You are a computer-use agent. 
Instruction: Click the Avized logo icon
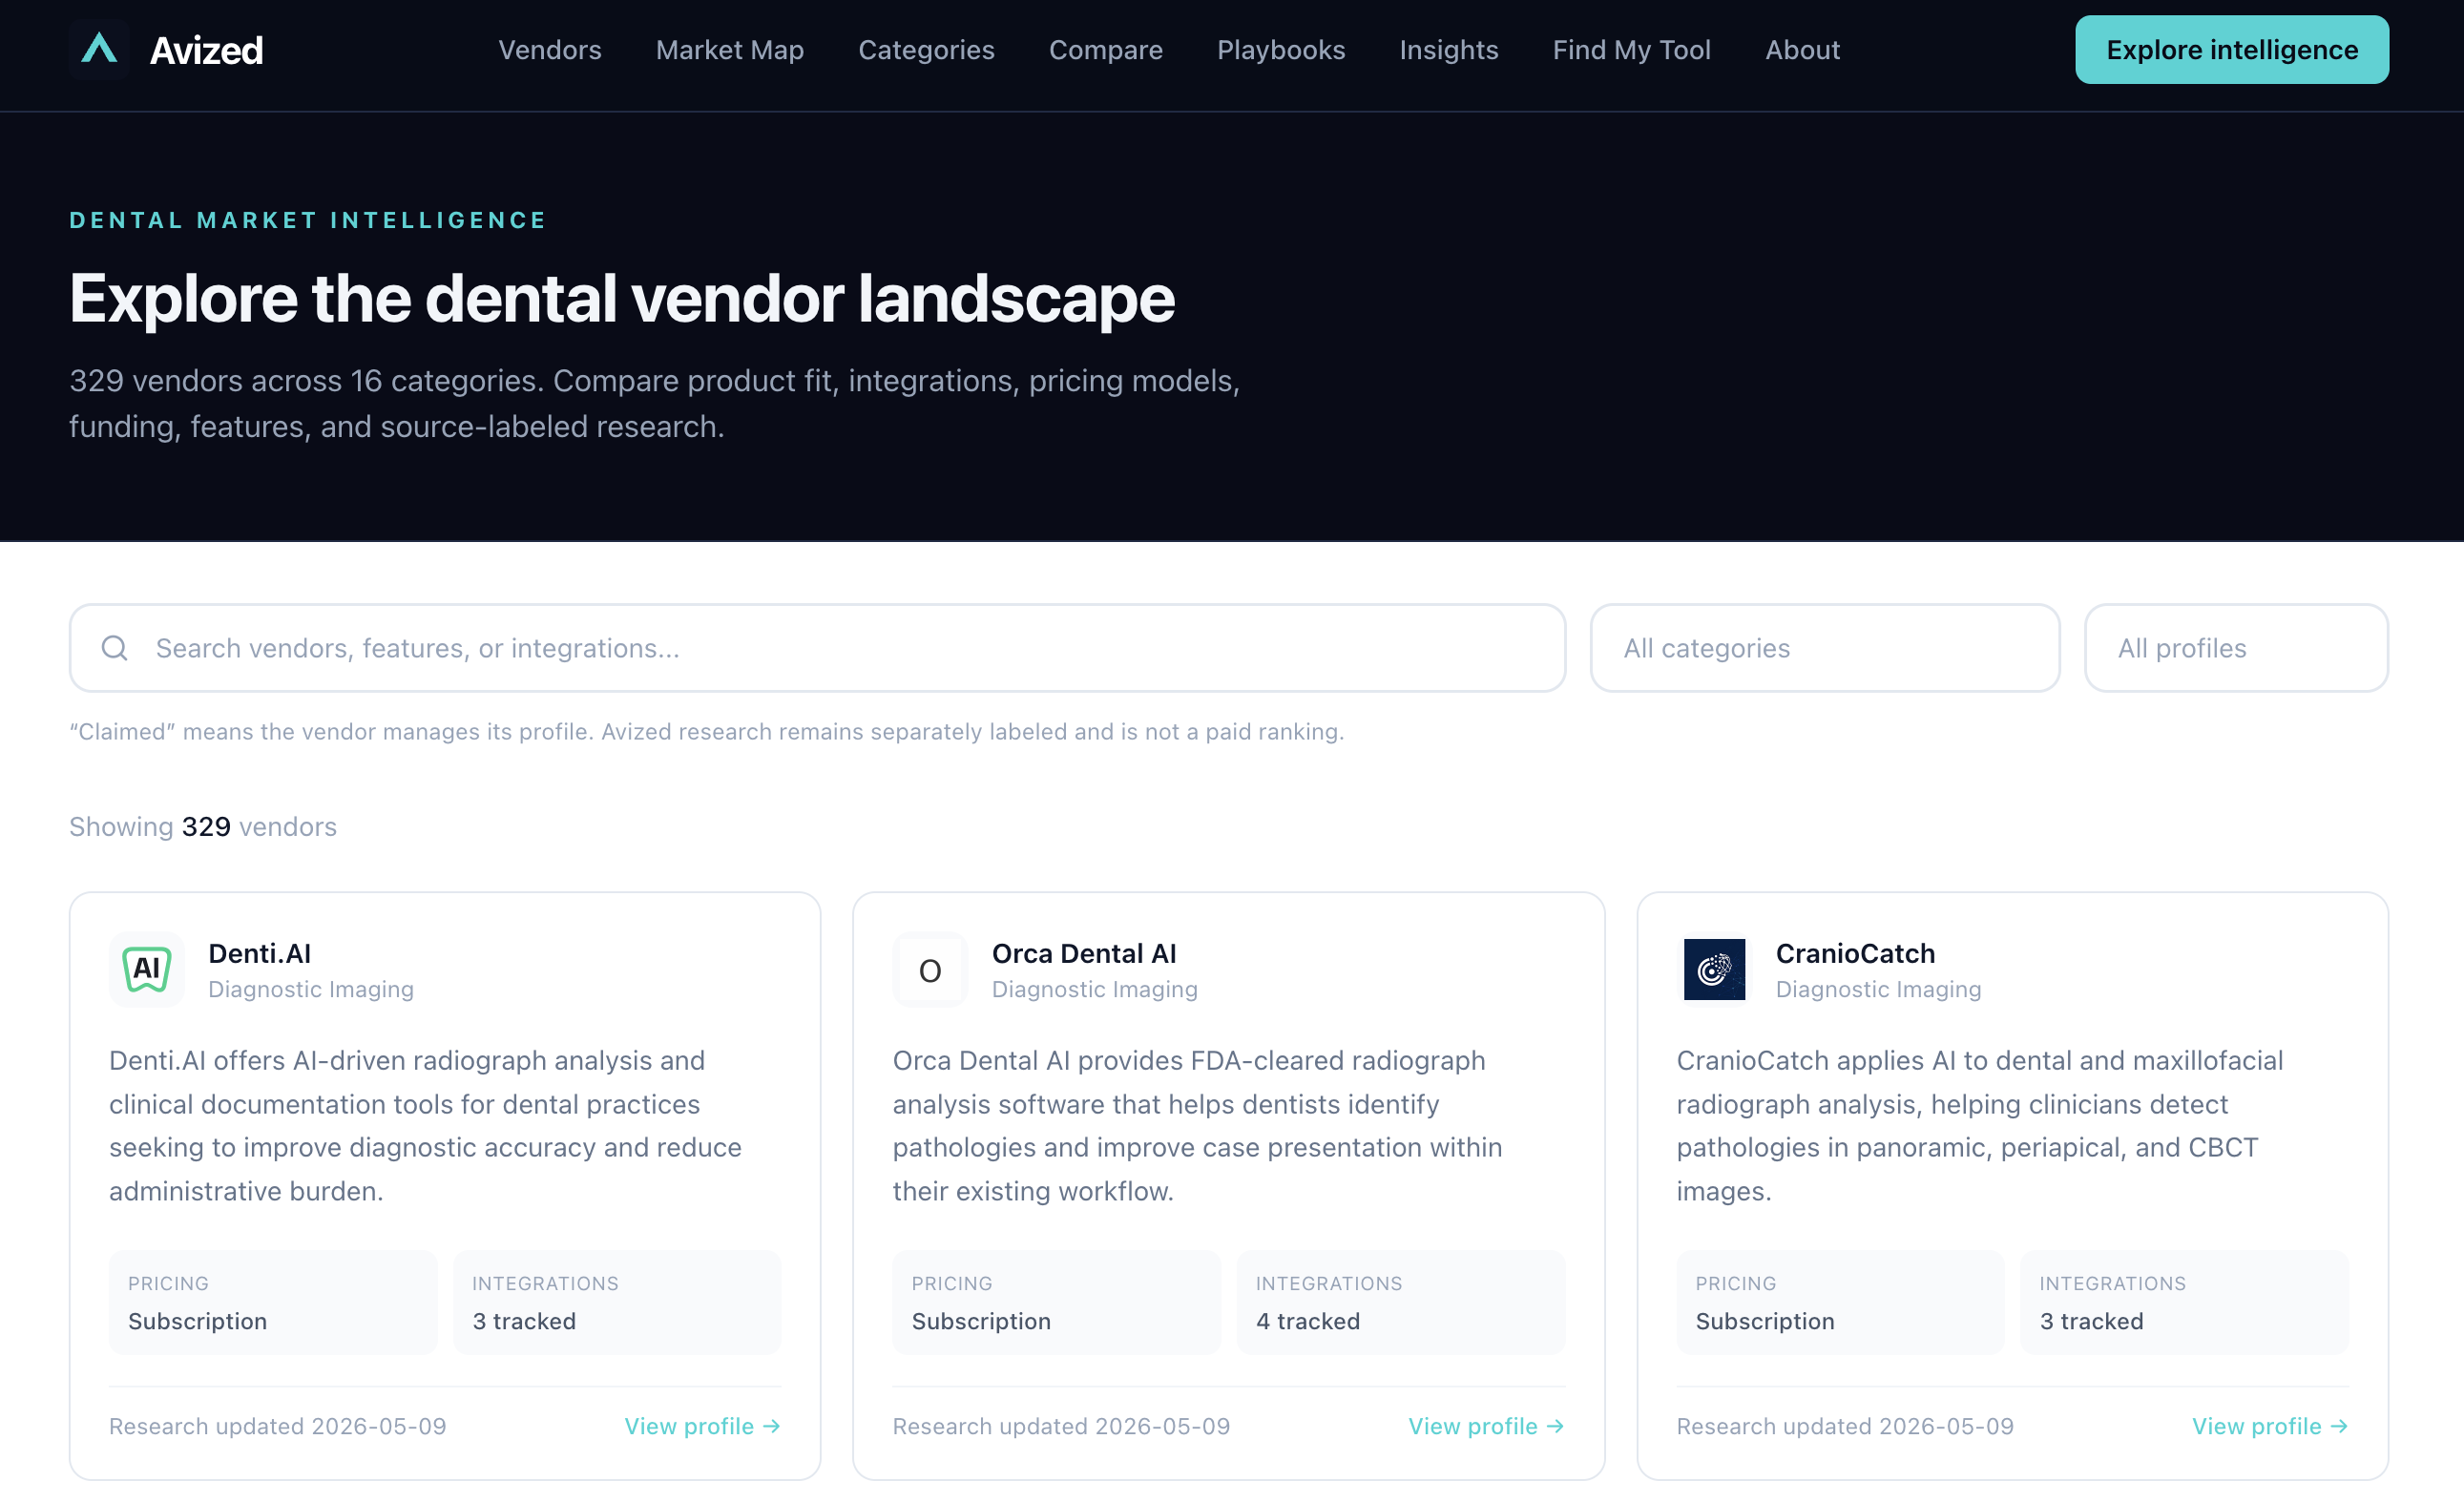(x=99, y=49)
